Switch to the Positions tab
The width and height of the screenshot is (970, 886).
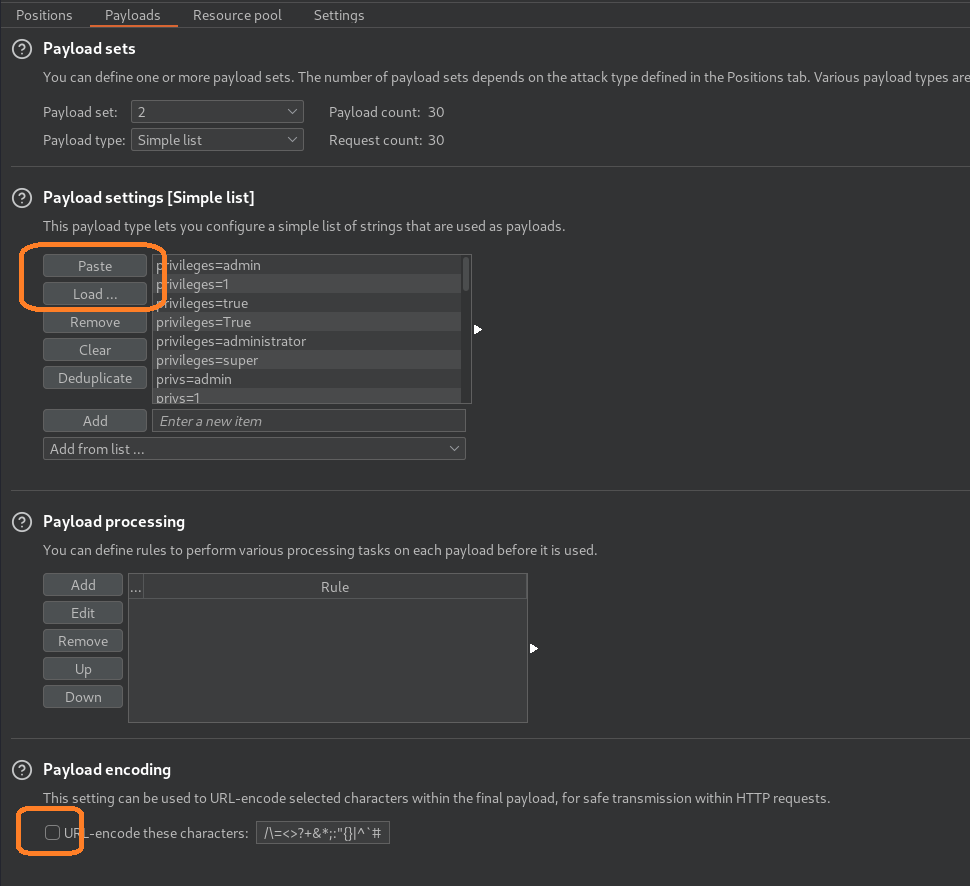[44, 15]
